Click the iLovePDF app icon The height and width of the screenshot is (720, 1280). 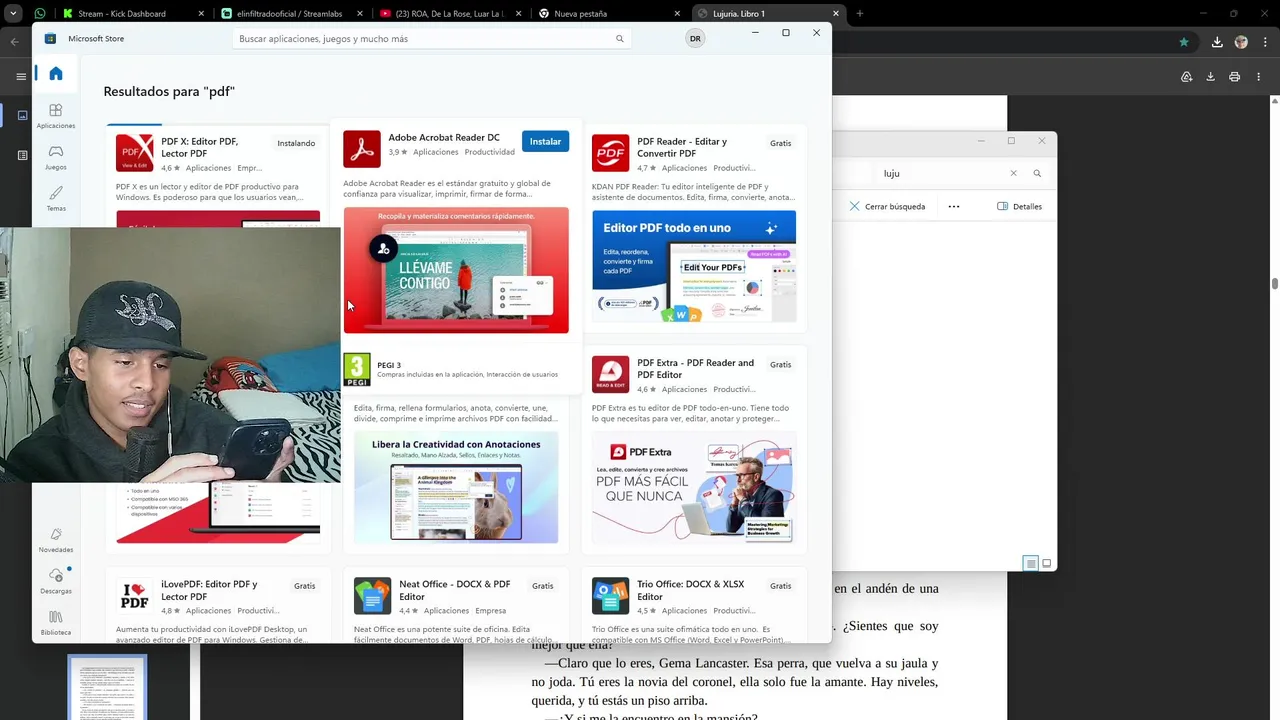[135, 595]
